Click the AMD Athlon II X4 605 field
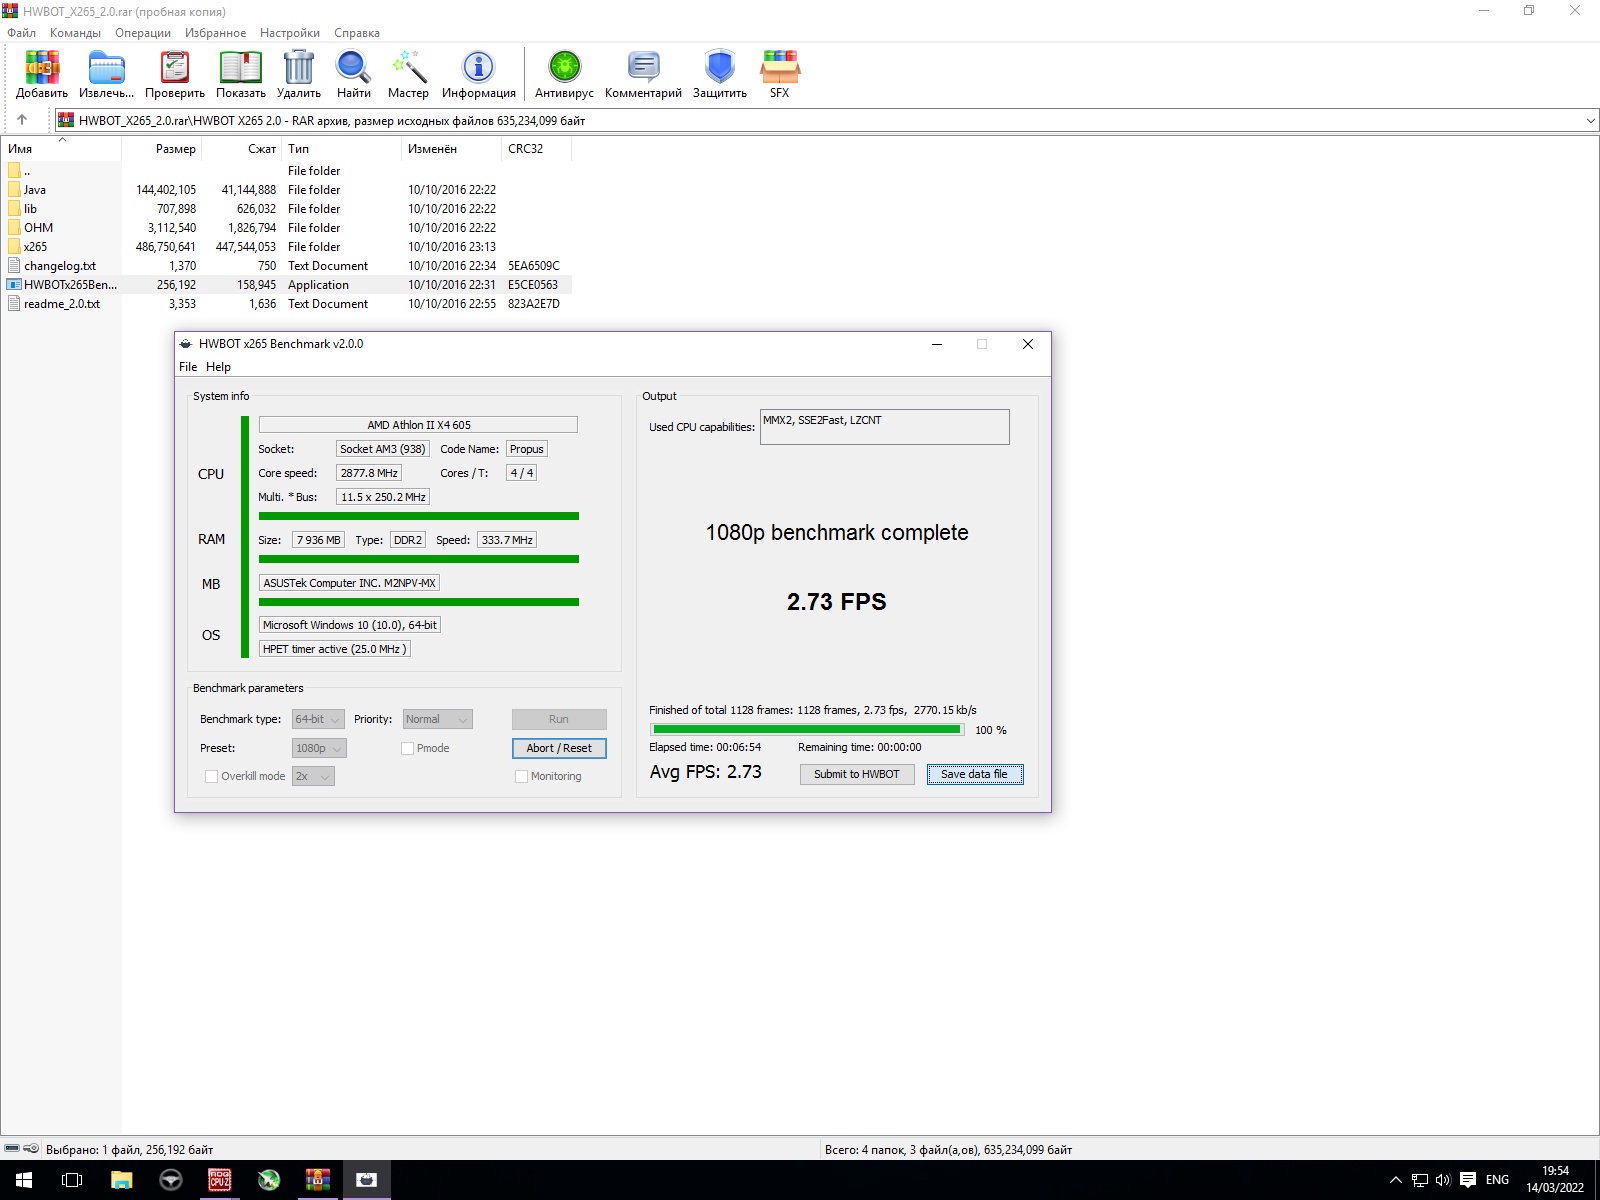This screenshot has width=1600, height=1200. pos(418,425)
